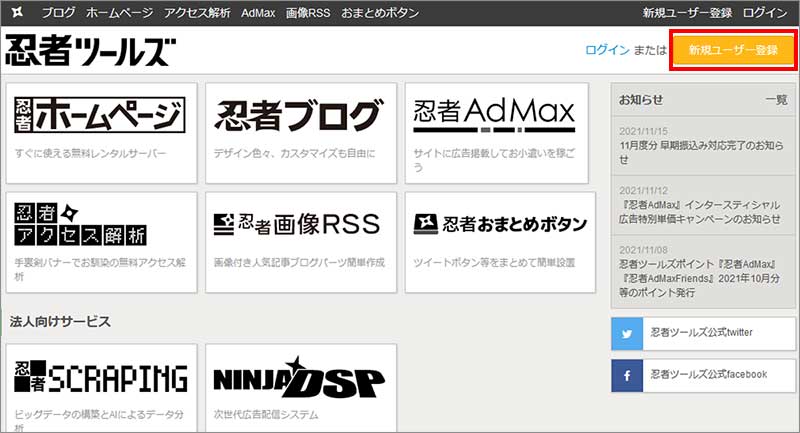
Task: Click text すぐに使える無料レンタルサーバー
Action: [x=90, y=154]
